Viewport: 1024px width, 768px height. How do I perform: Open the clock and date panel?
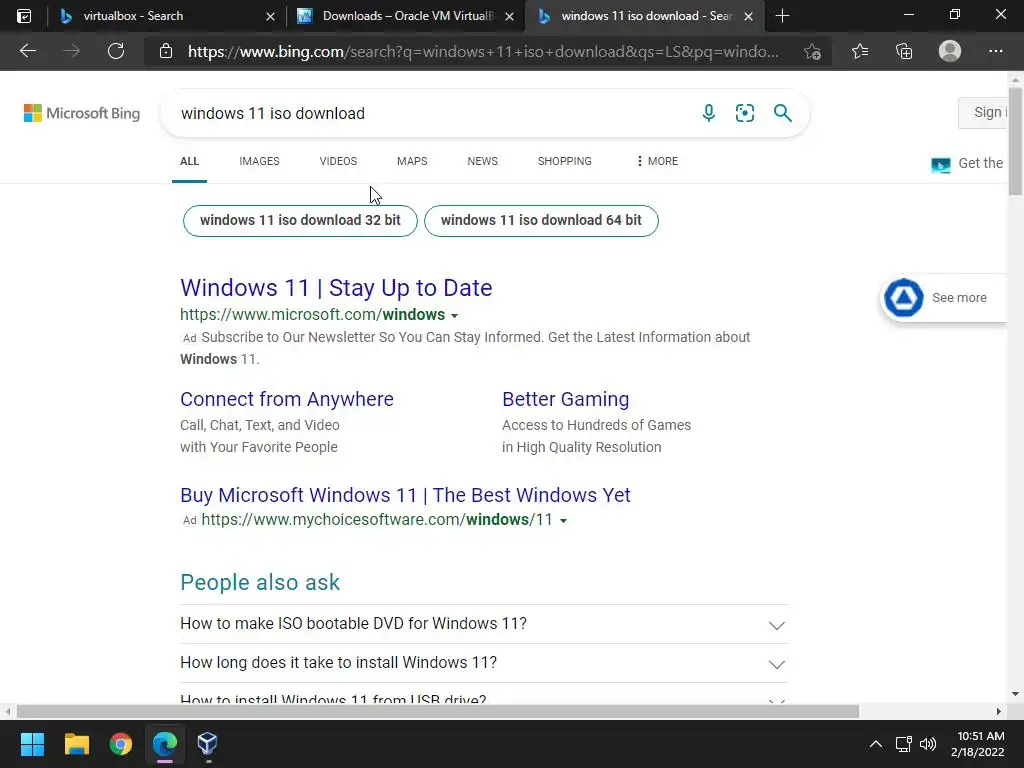(x=978, y=744)
